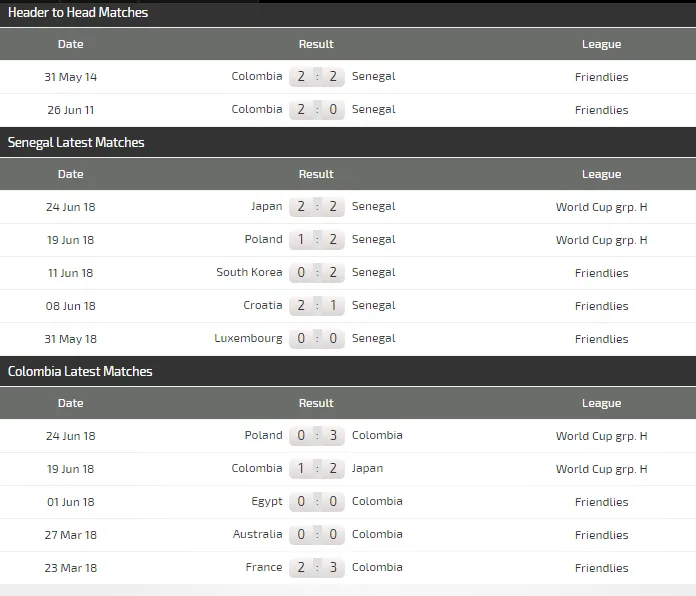Select the 31 May 14 match date
Viewport: 696px width, 596px height.
click(x=71, y=77)
